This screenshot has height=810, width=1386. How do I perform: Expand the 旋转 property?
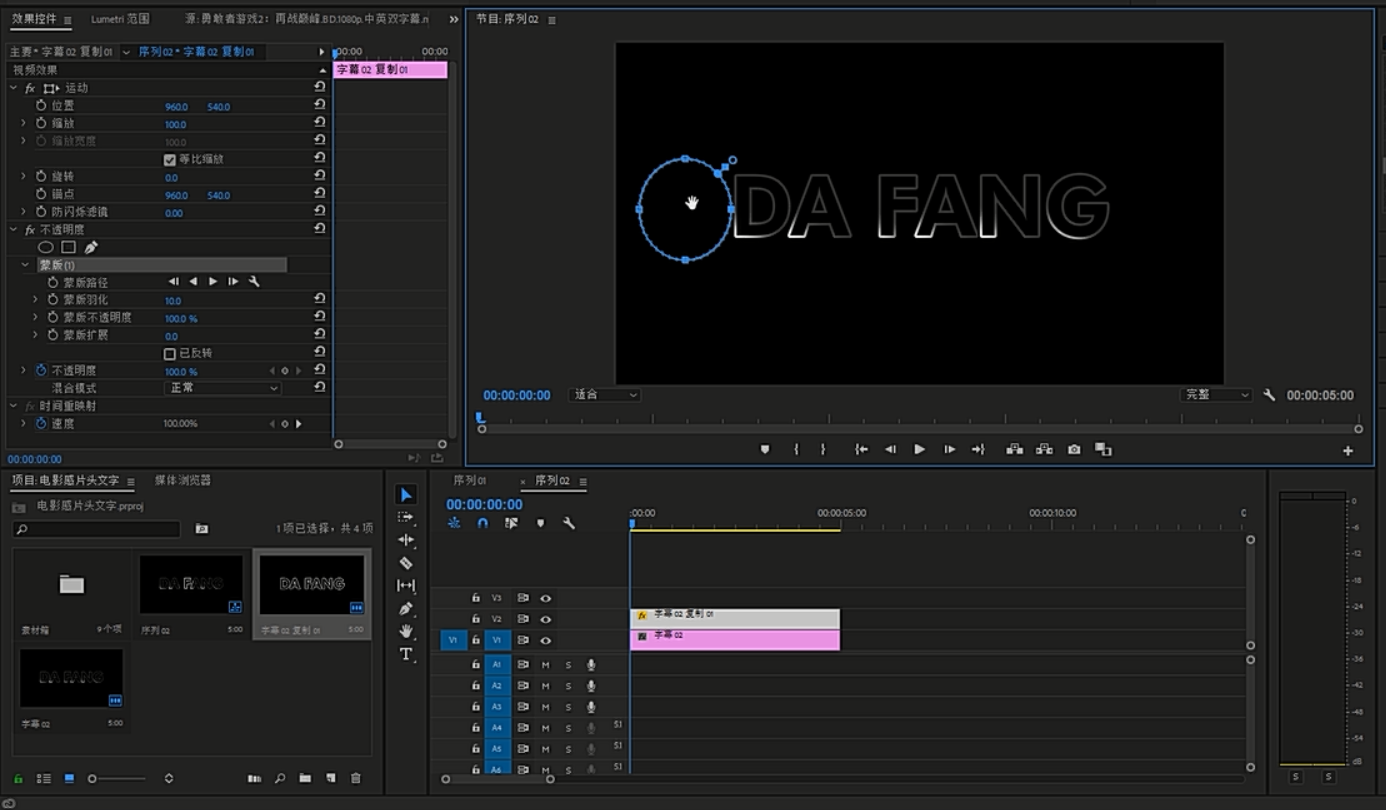24,177
